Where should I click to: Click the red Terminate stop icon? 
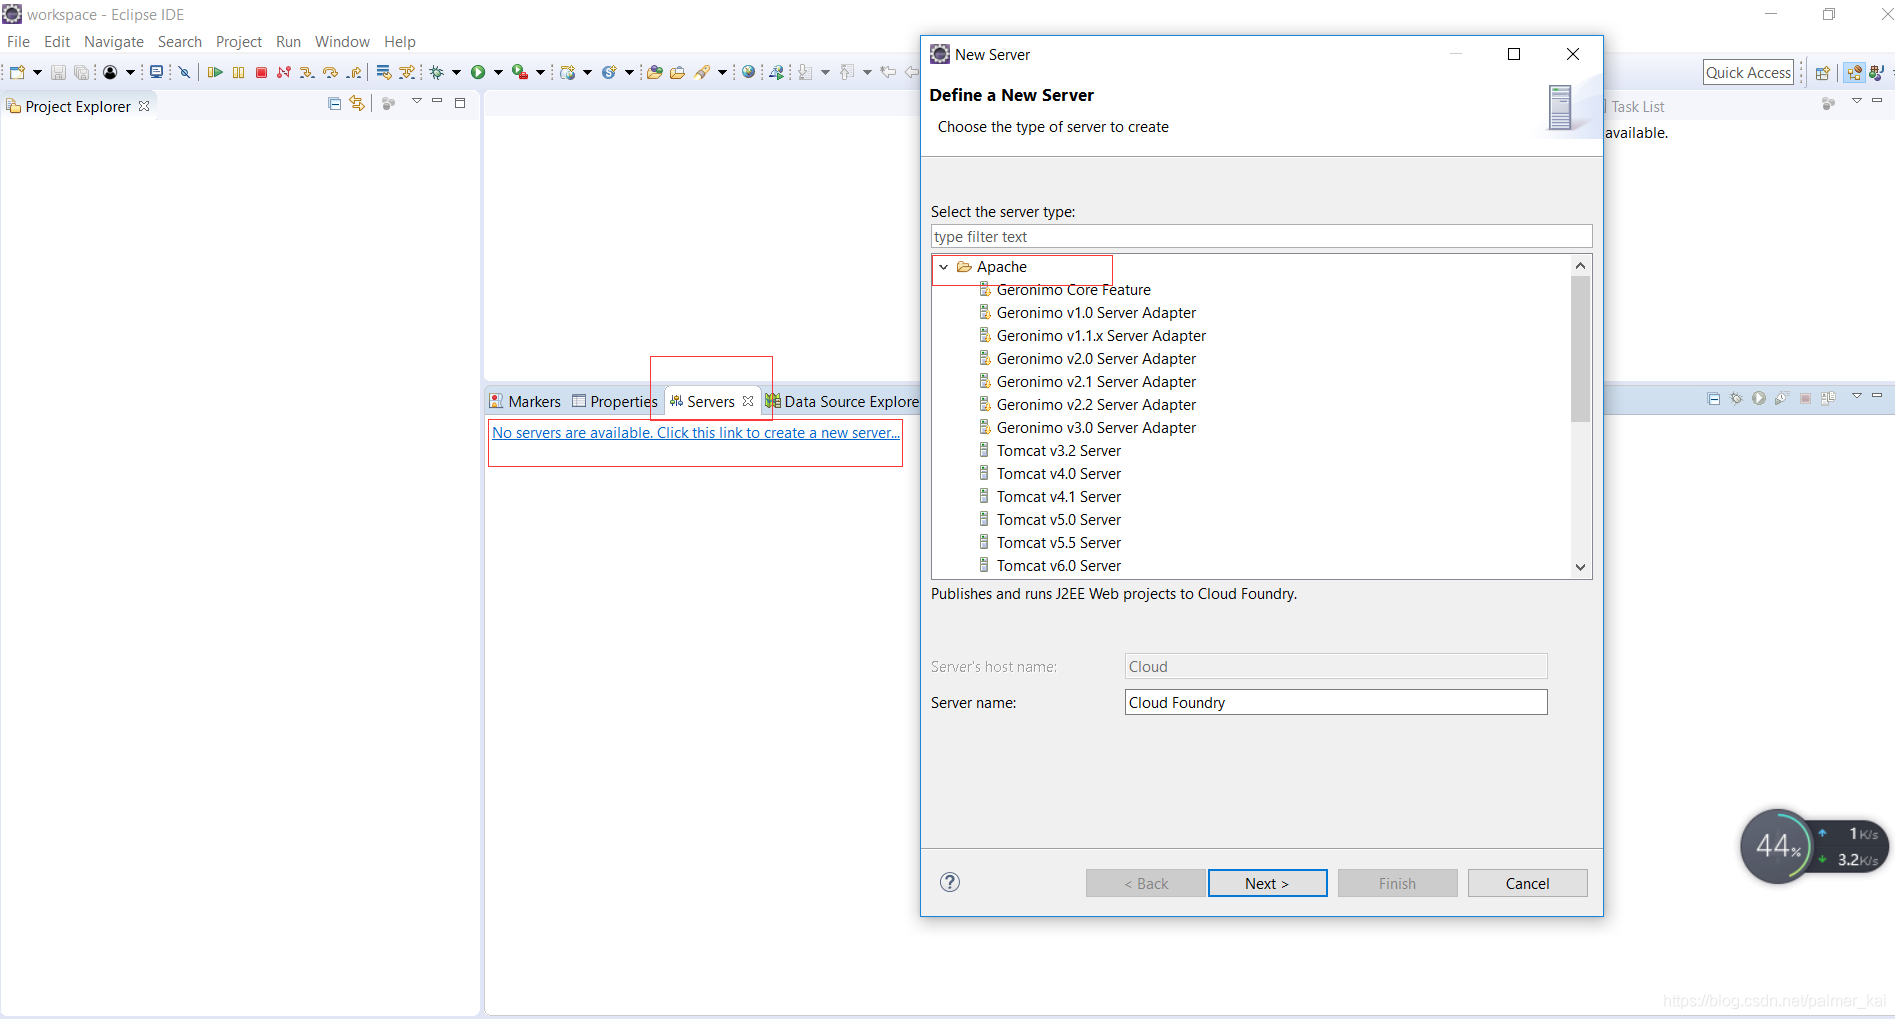pyautogui.click(x=261, y=72)
